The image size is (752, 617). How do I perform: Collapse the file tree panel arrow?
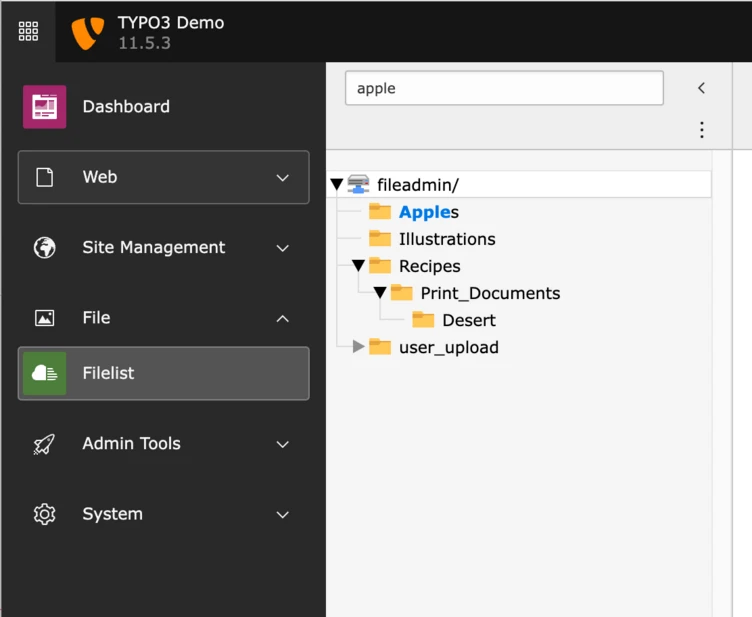(701, 88)
